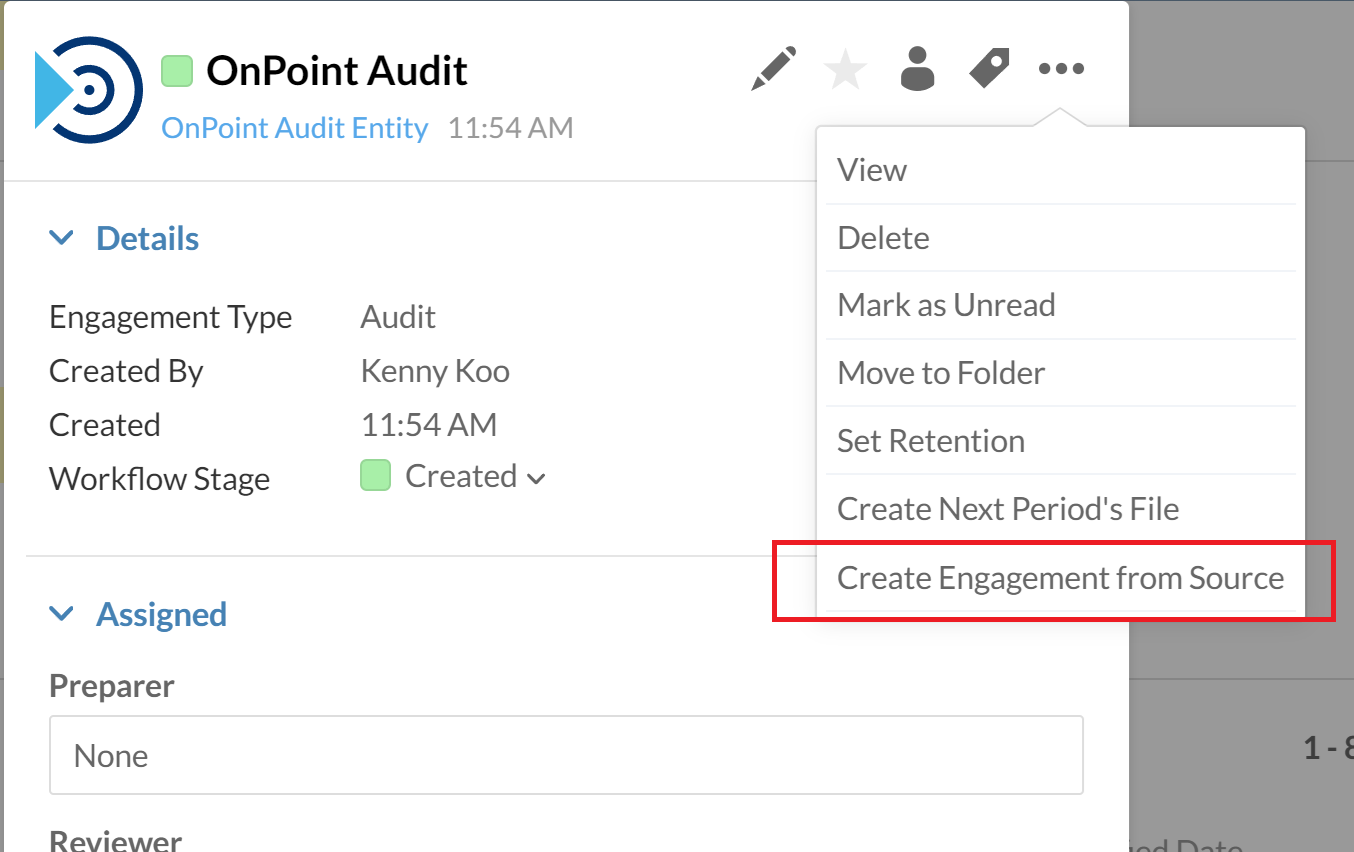The width and height of the screenshot is (1354, 852).
Task: Click the tag label icon
Action: pos(989,68)
